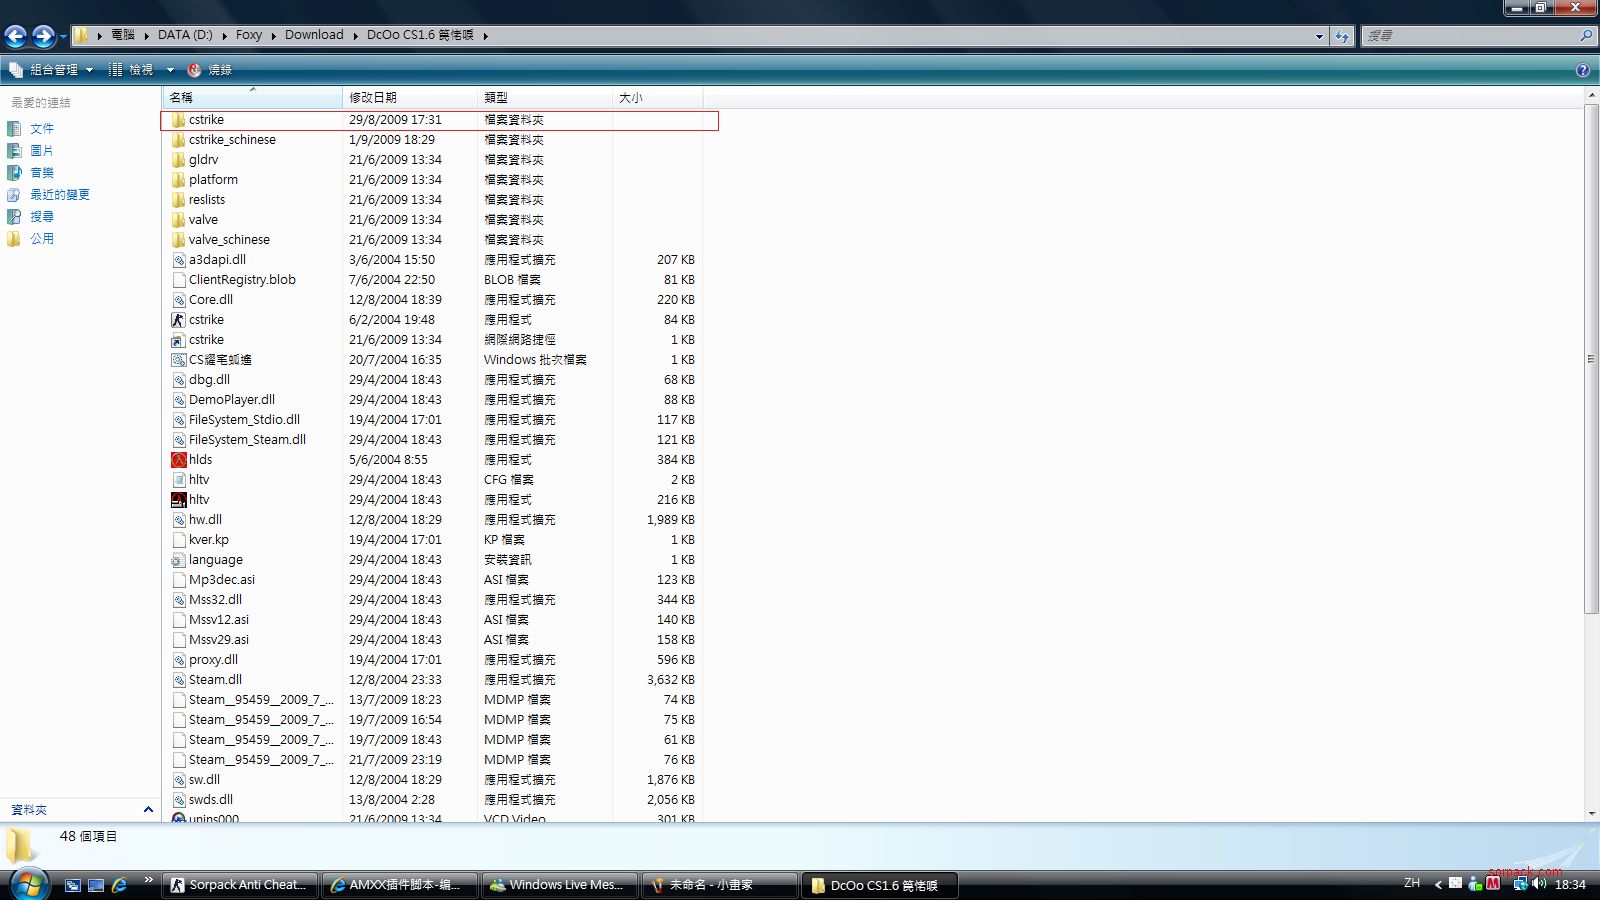This screenshot has height=900, width=1600.
Task: Select the hw.dll file
Action: 205,520
